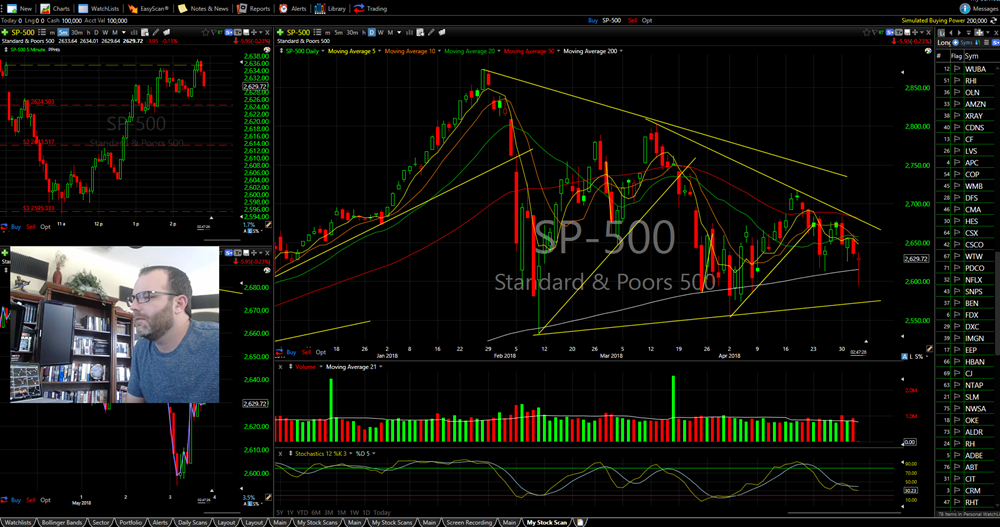Open chart color palette on daily chart
1000x527 pixels.
pyautogui.click(x=928, y=50)
